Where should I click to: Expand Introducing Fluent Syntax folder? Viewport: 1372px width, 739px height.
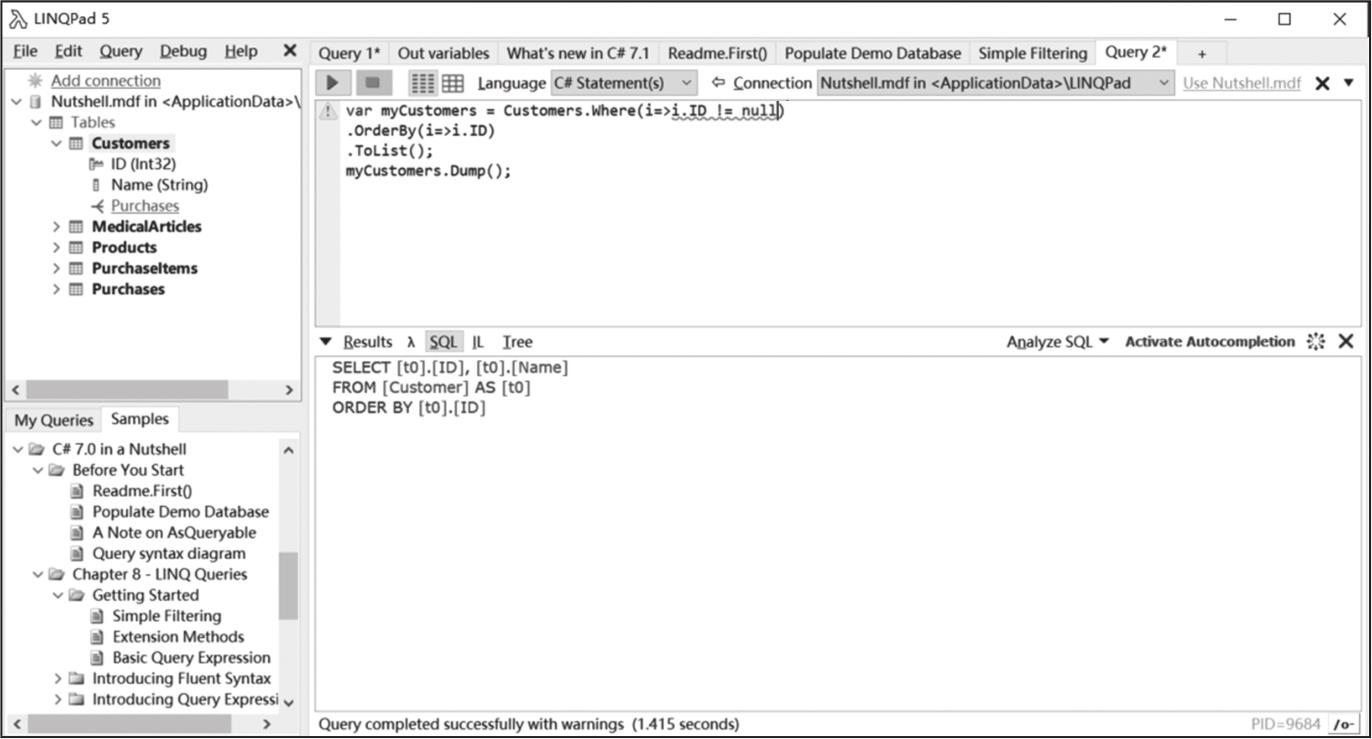click(57, 679)
